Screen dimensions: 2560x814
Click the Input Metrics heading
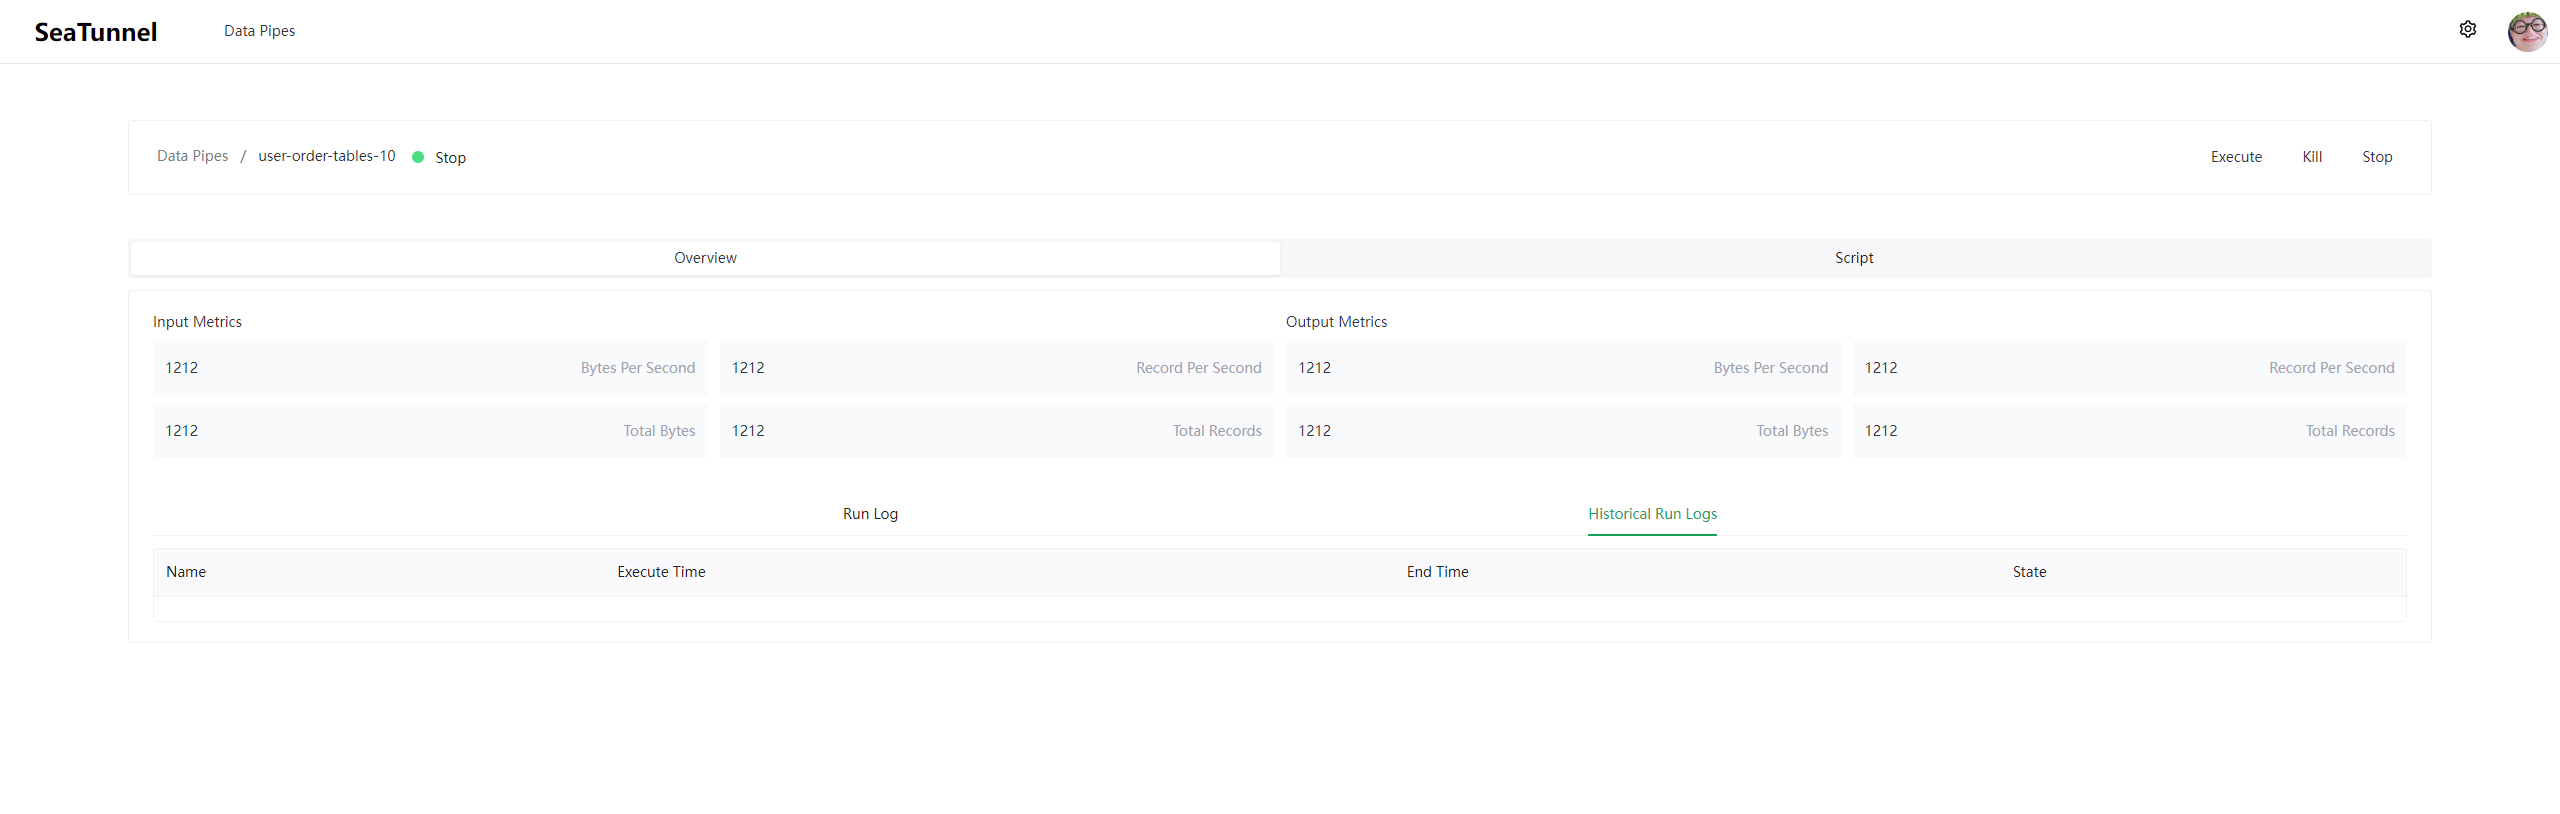point(197,322)
